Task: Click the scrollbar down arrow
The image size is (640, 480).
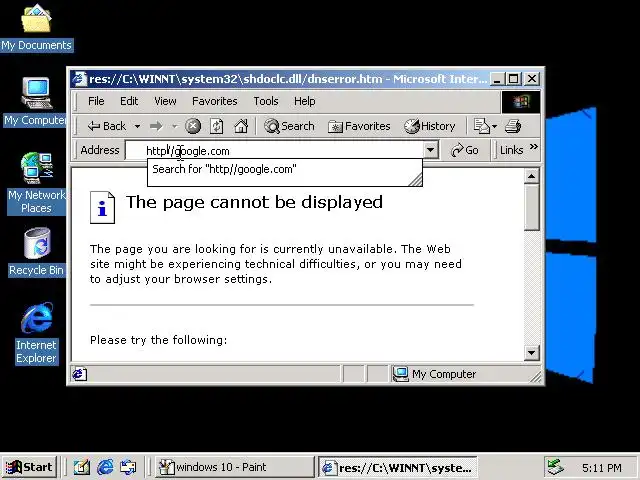Action: (531, 353)
